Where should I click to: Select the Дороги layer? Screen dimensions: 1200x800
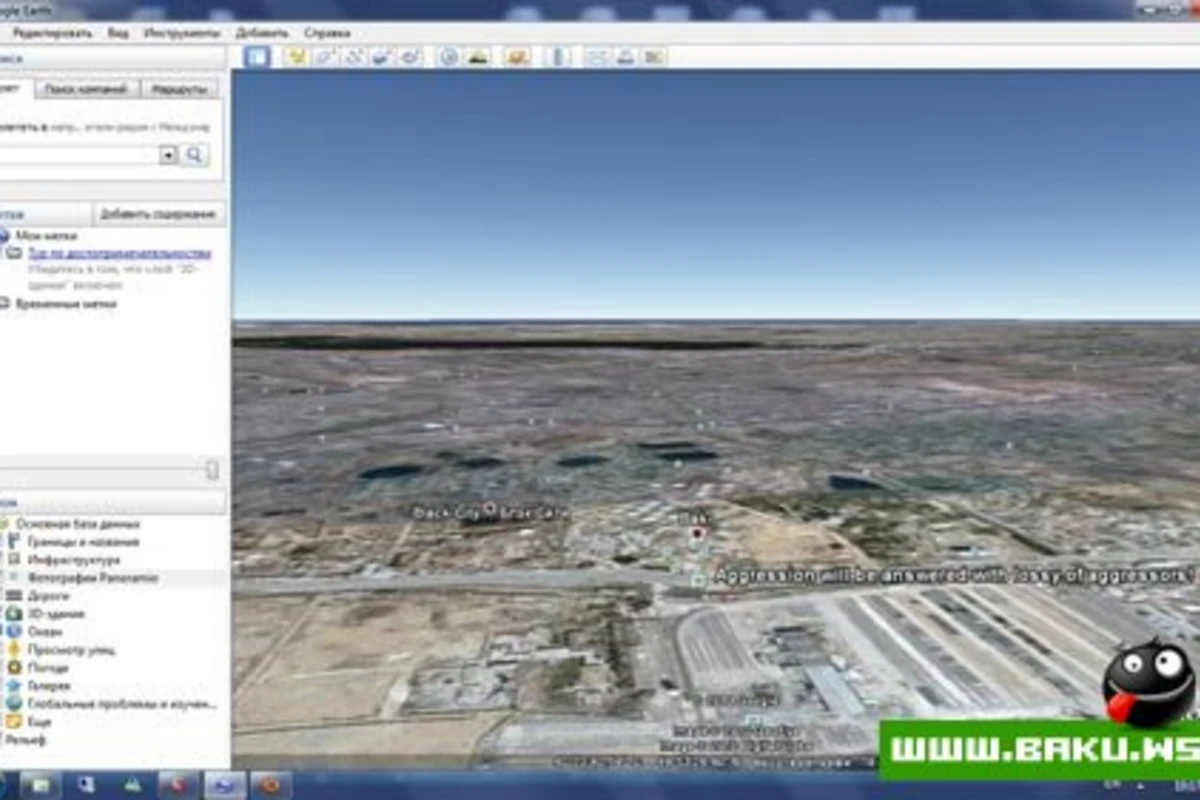[50, 596]
